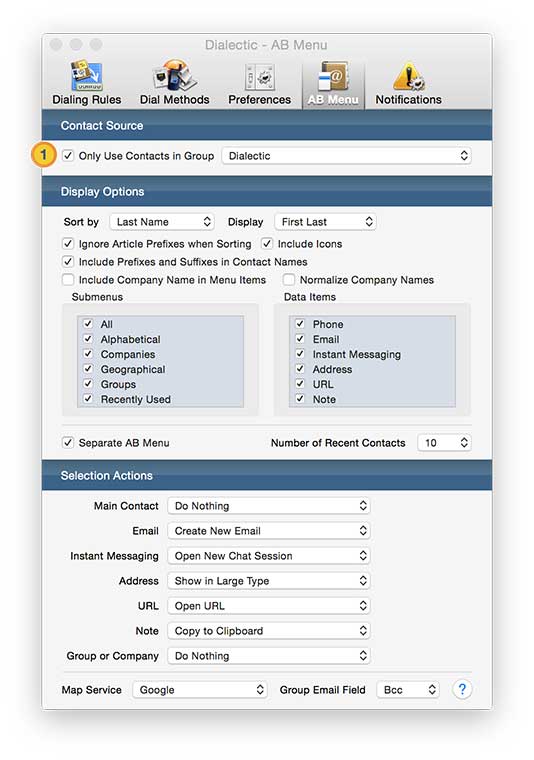Toggle Ignore Article Prefixes when Sorting

(68, 243)
